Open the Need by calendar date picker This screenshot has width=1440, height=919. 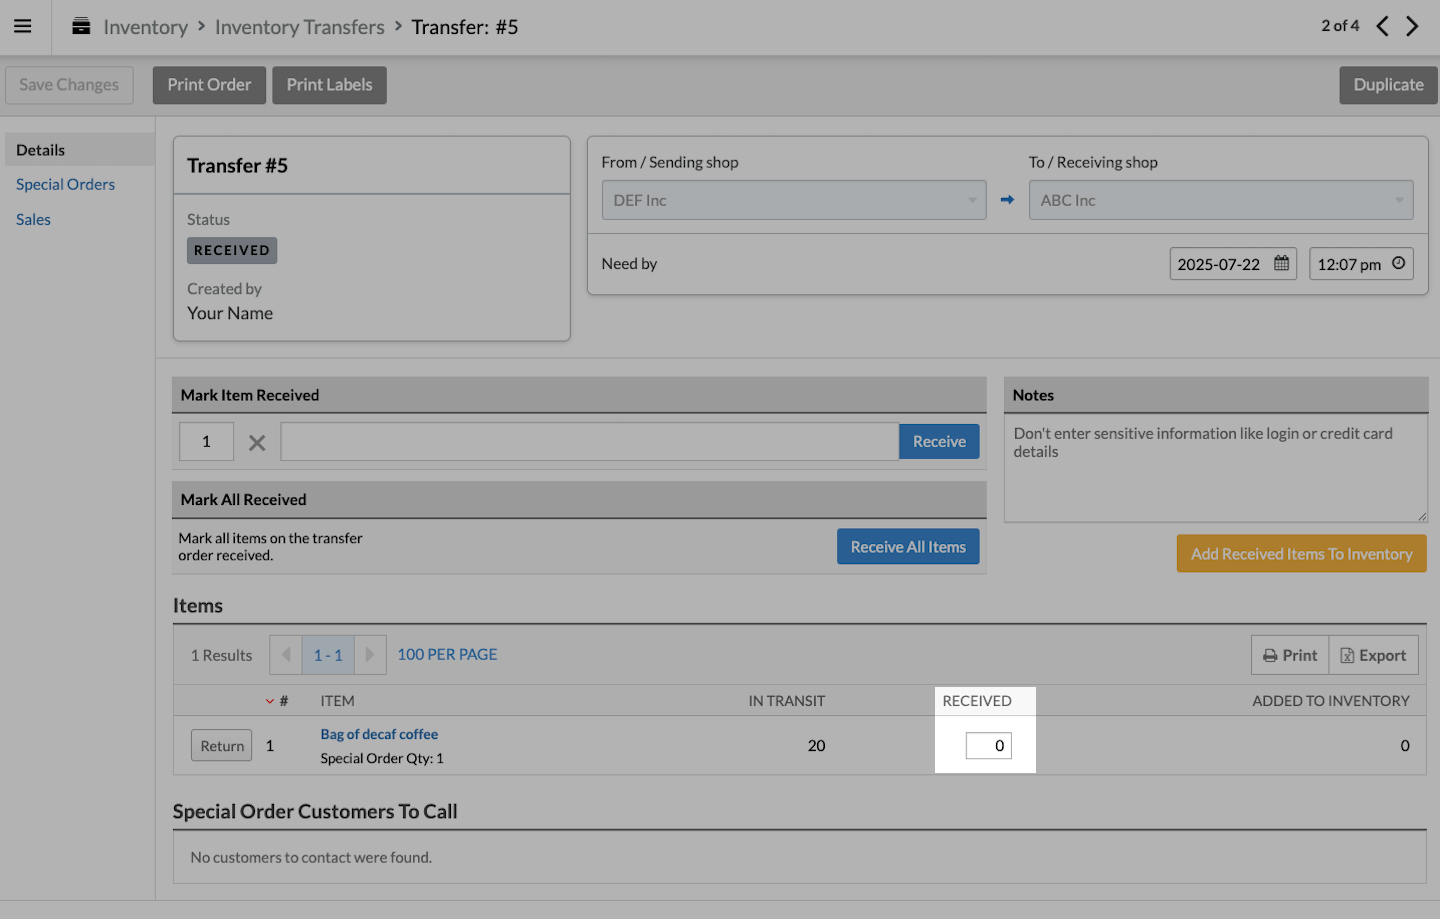click(x=1281, y=264)
